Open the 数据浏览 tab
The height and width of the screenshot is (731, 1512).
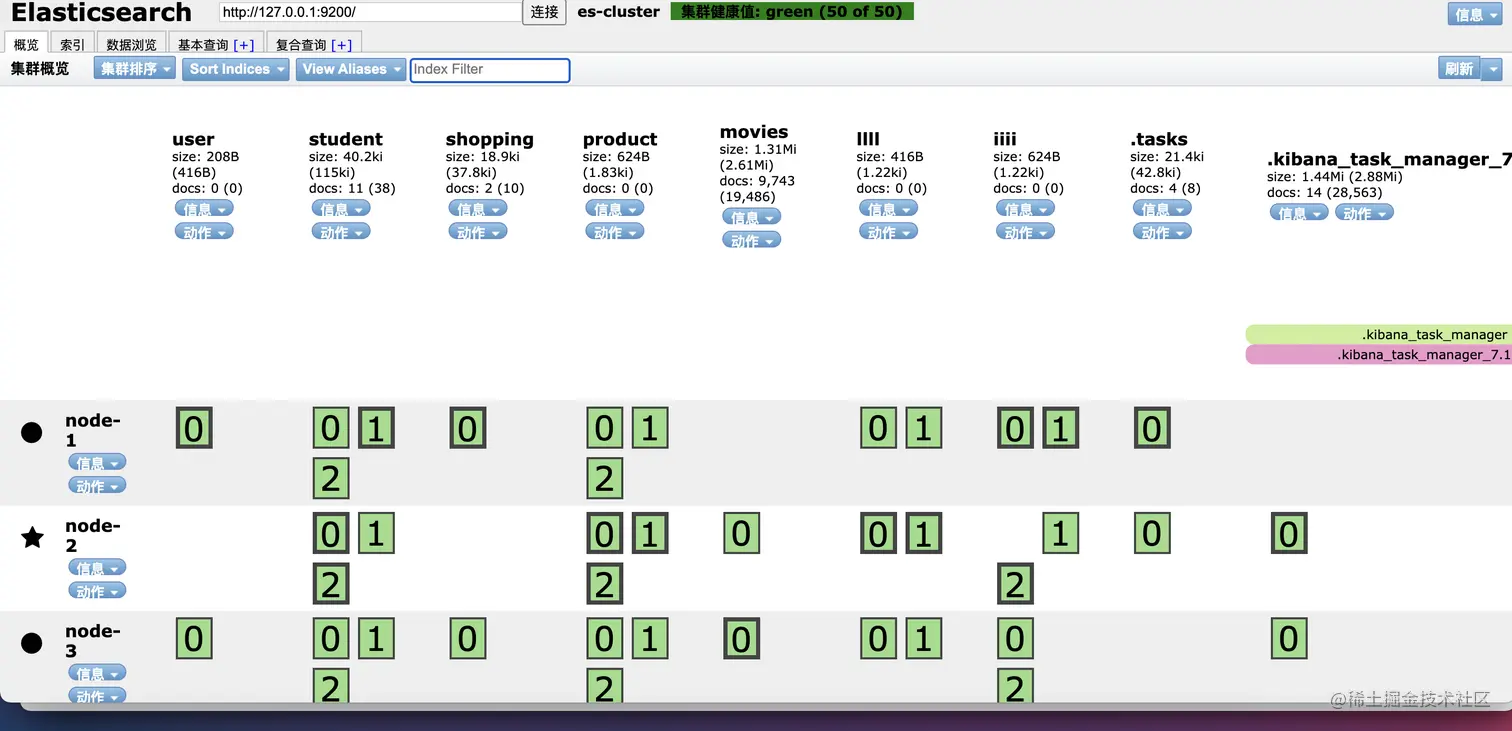pos(131,45)
